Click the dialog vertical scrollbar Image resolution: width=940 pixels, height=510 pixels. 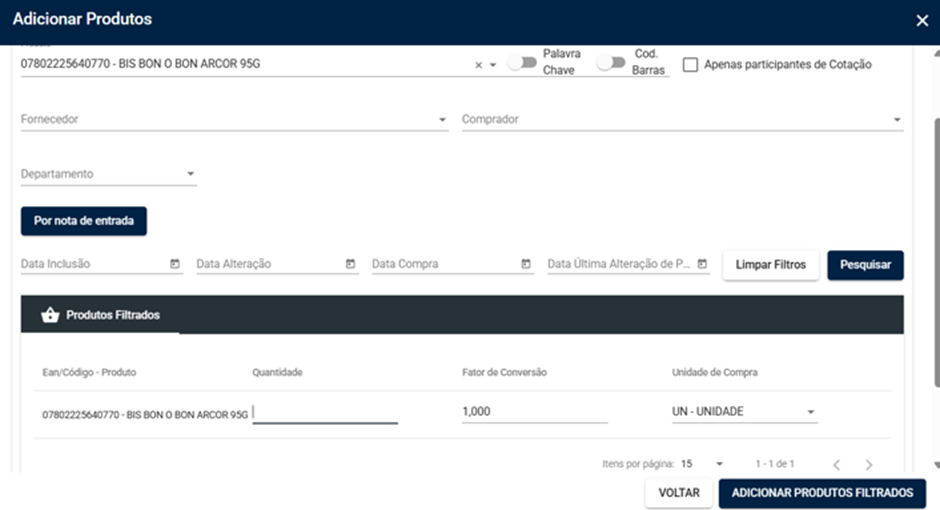tap(936, 252)
